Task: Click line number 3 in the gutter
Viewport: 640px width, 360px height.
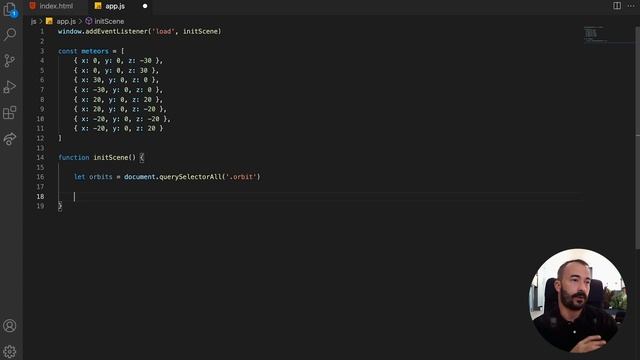Action: [42, 51]
